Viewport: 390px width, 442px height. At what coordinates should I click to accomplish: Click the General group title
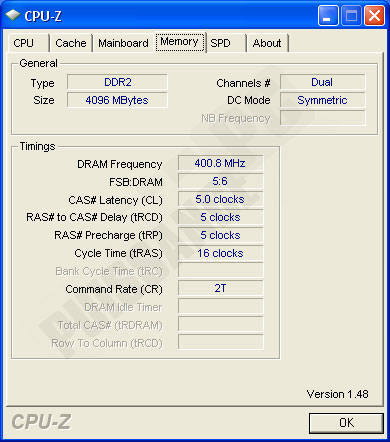pyautogui.click(x=38, y=63)
